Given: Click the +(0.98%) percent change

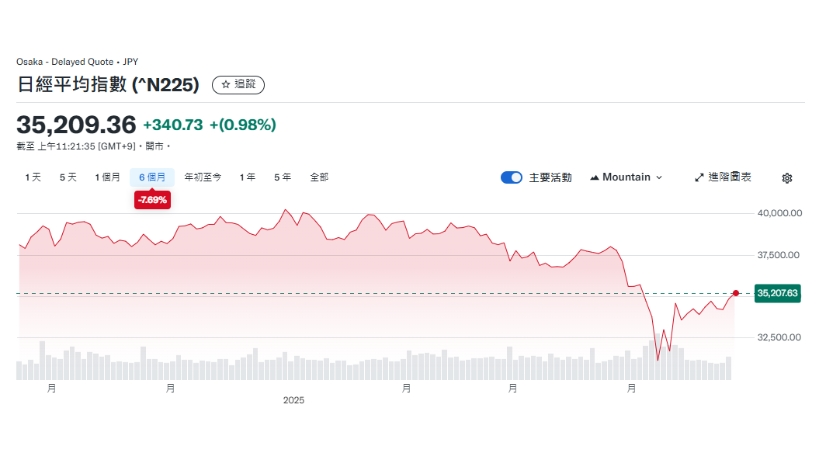Looking at the screenshot, I should (243, 125).
